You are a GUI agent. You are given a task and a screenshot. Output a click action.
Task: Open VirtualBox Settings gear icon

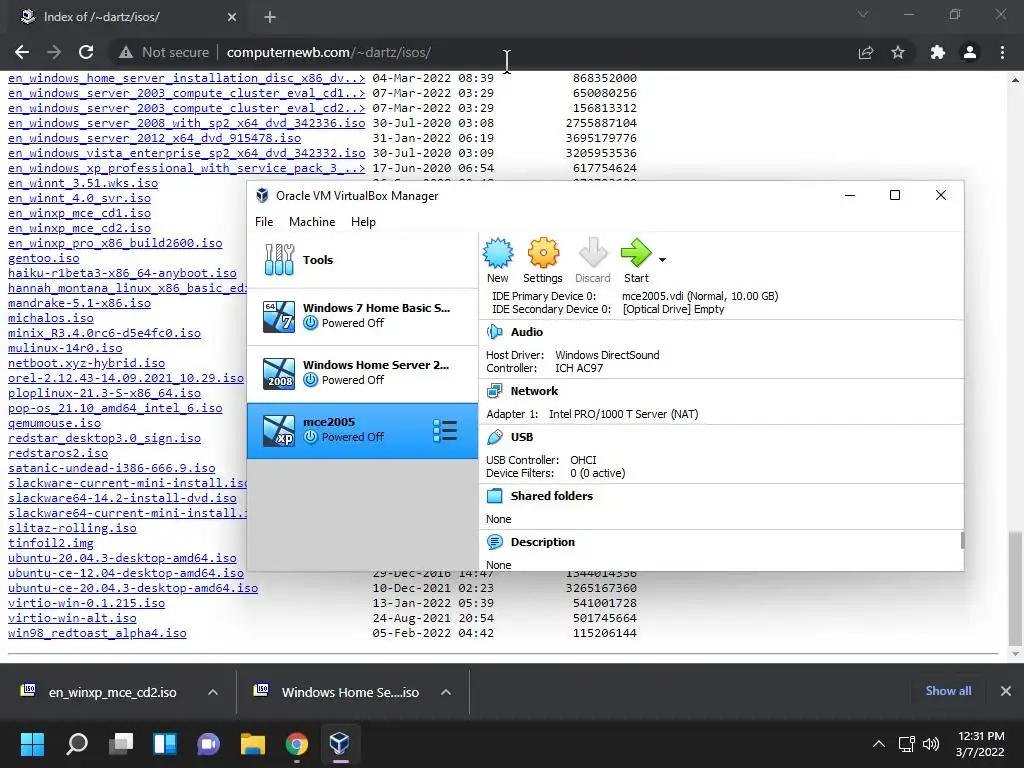543,253
